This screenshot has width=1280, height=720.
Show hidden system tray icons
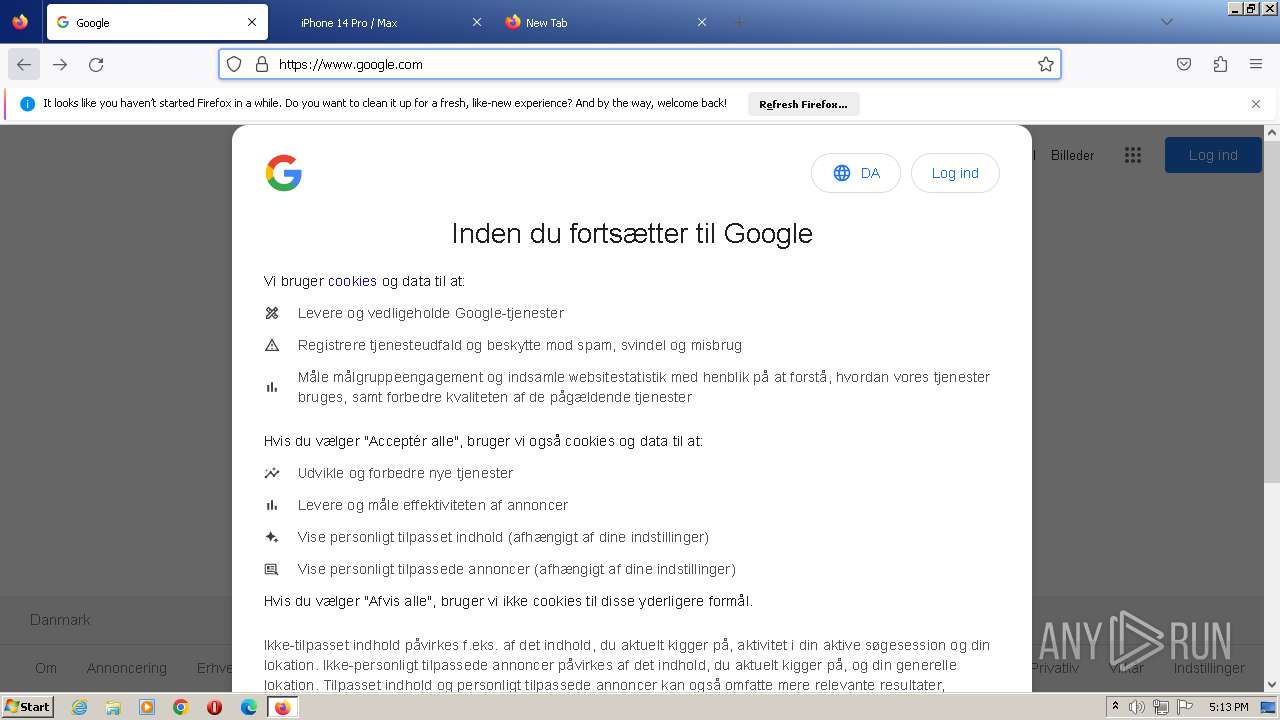(x=1115, y=707)
